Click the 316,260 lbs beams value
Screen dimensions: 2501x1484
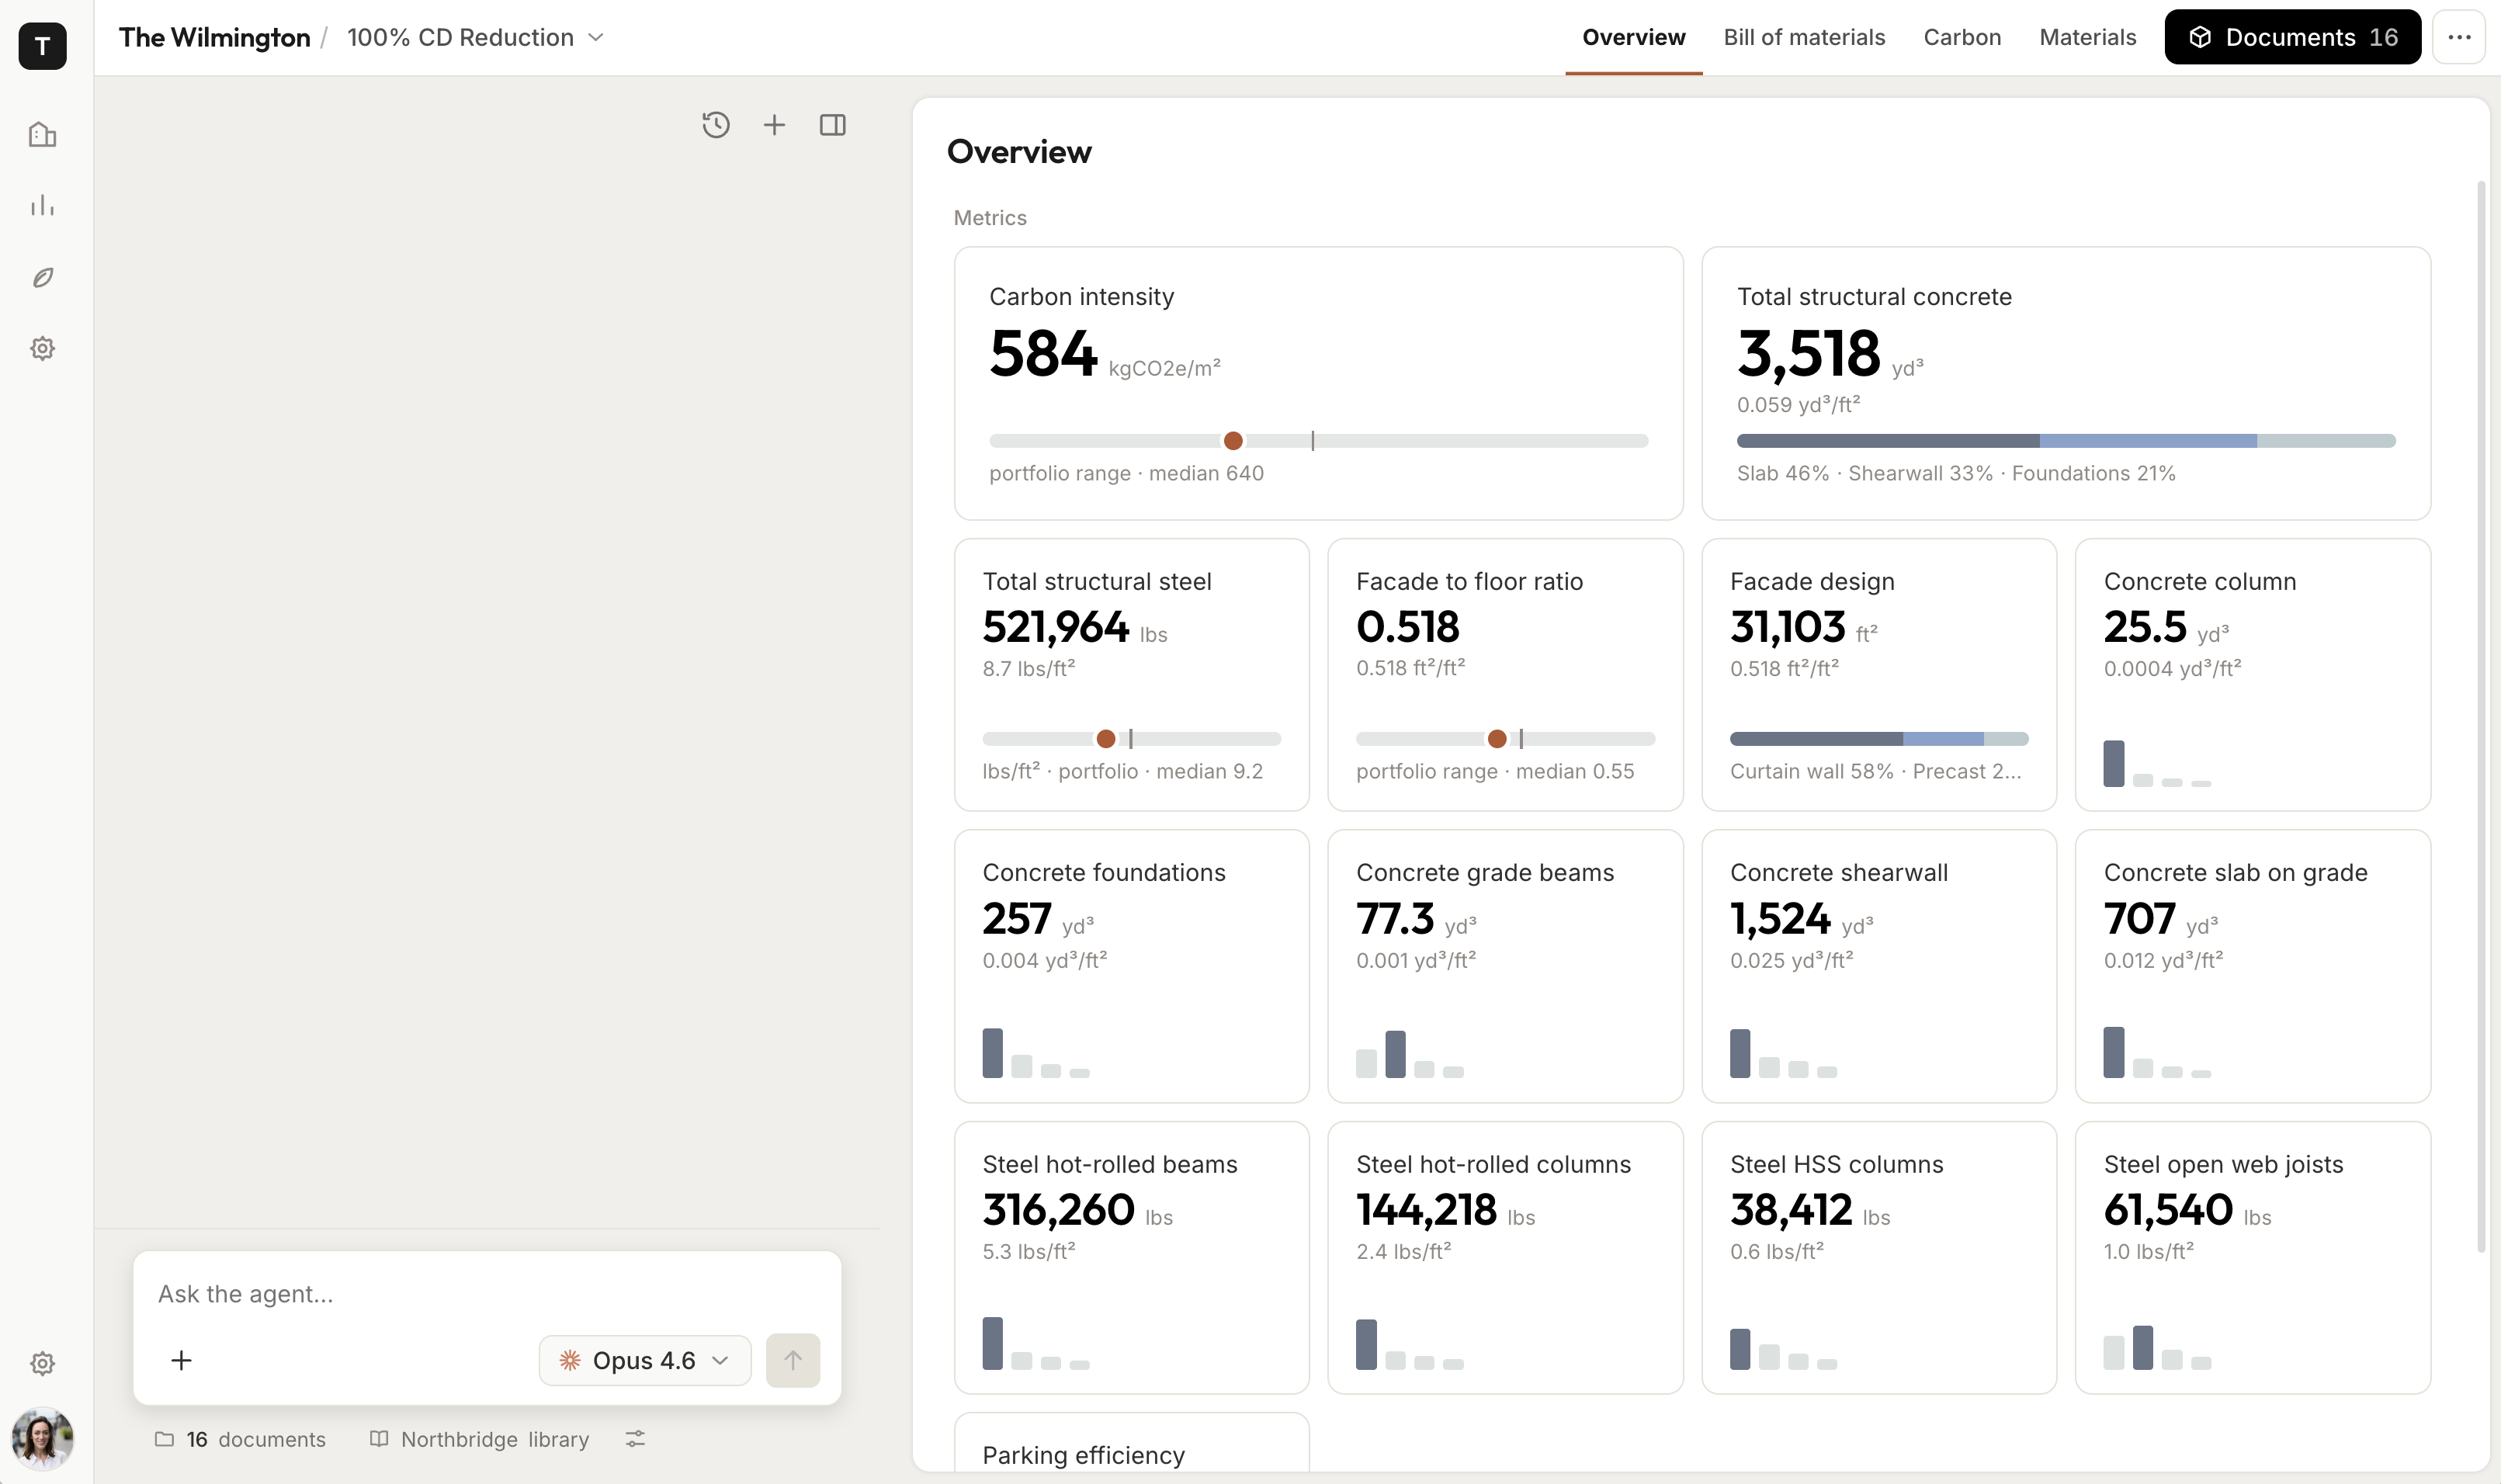click(x=1058, y=1210)
